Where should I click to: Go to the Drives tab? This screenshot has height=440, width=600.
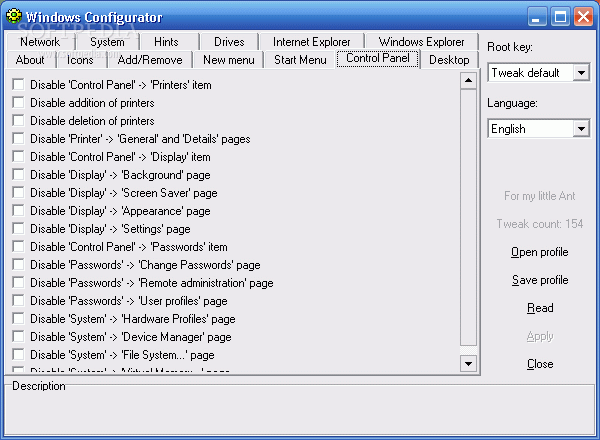229,42
